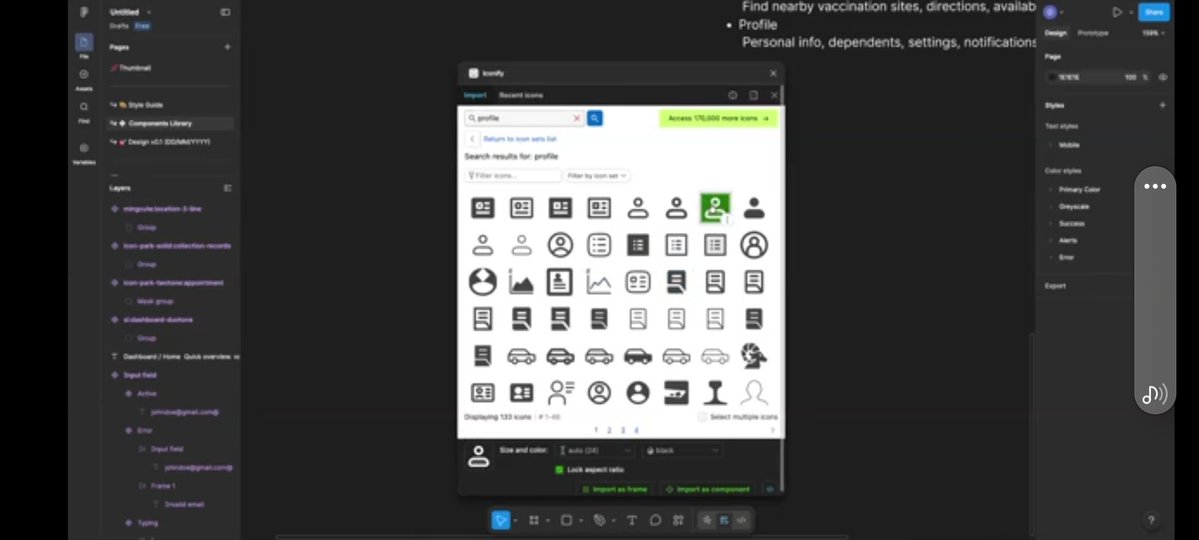Pick the person silhouette outline icon in last row

pos(754,393)
